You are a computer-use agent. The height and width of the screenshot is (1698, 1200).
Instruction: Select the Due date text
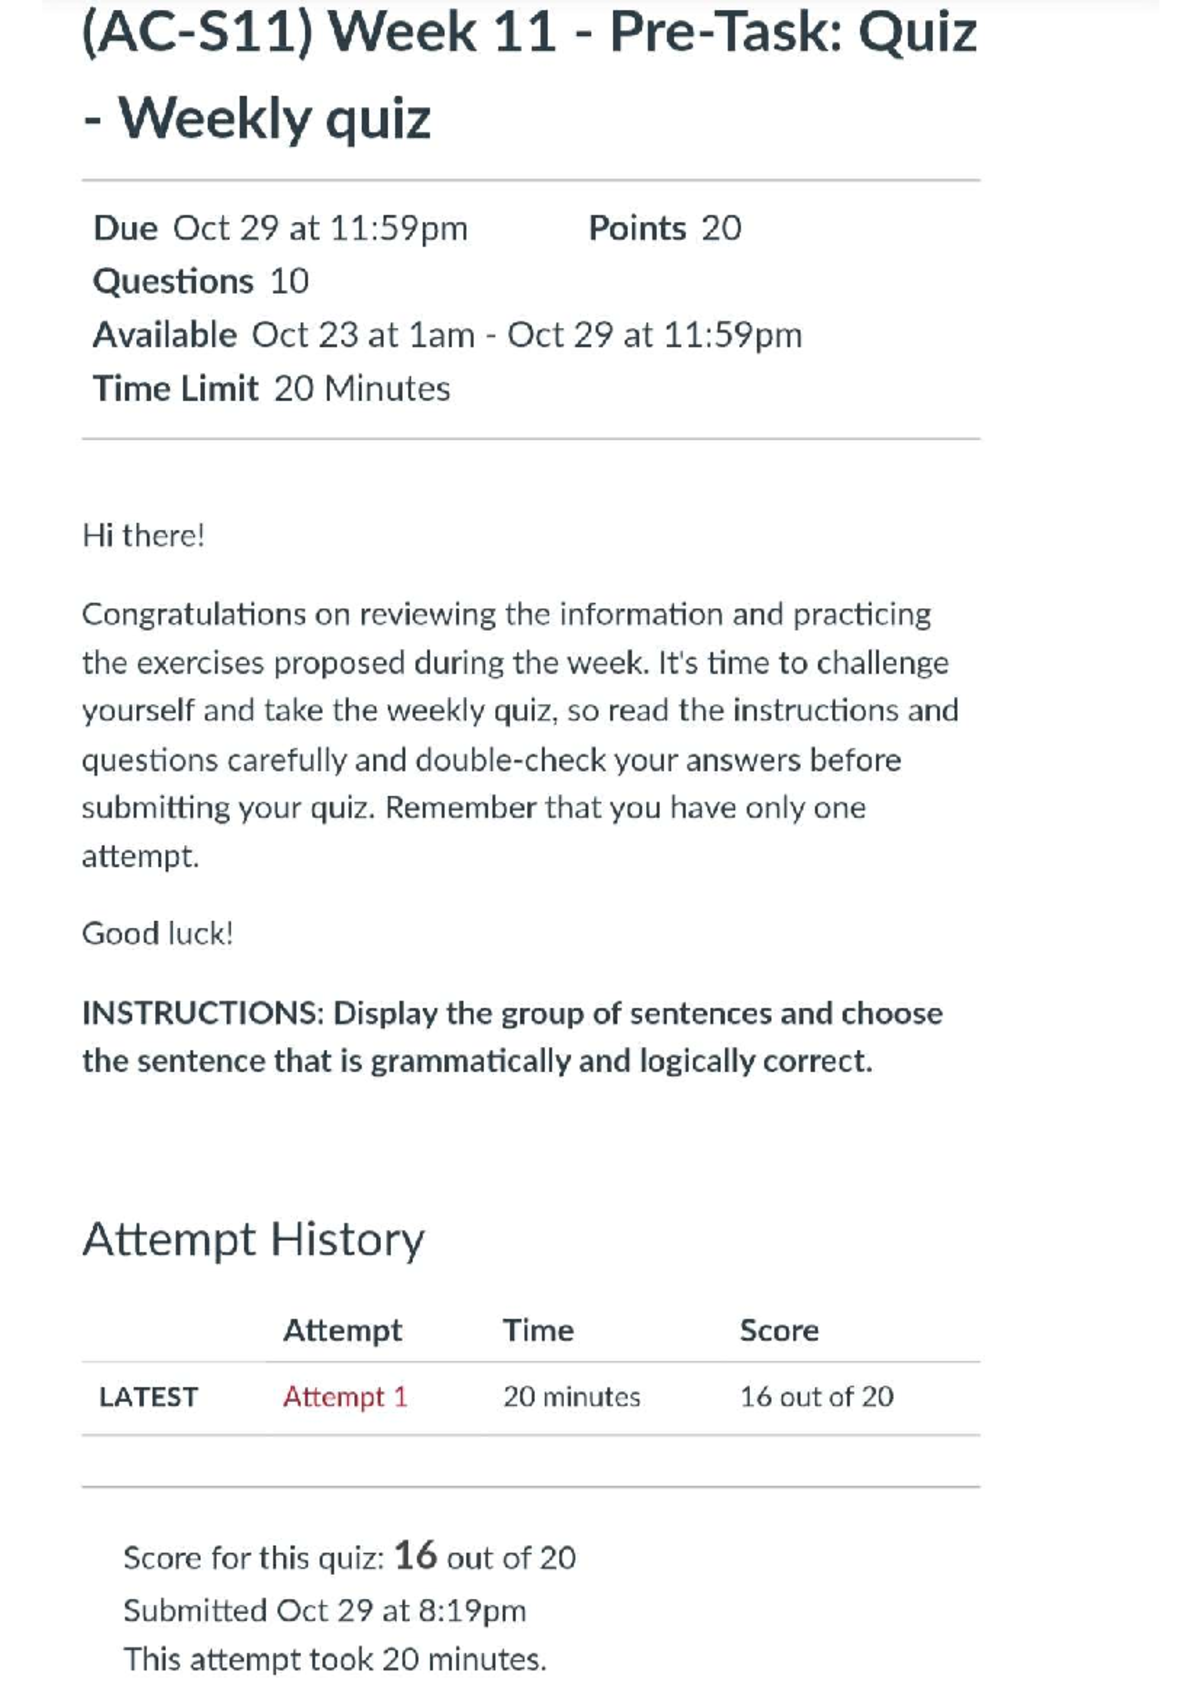280,228
